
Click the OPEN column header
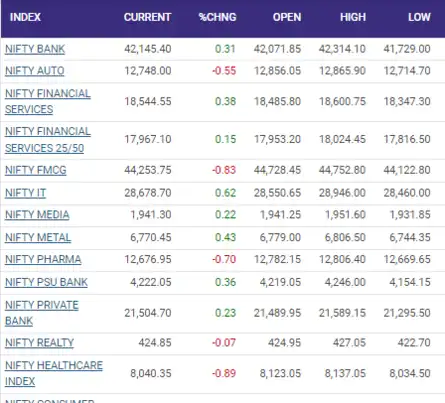point(287,17)
